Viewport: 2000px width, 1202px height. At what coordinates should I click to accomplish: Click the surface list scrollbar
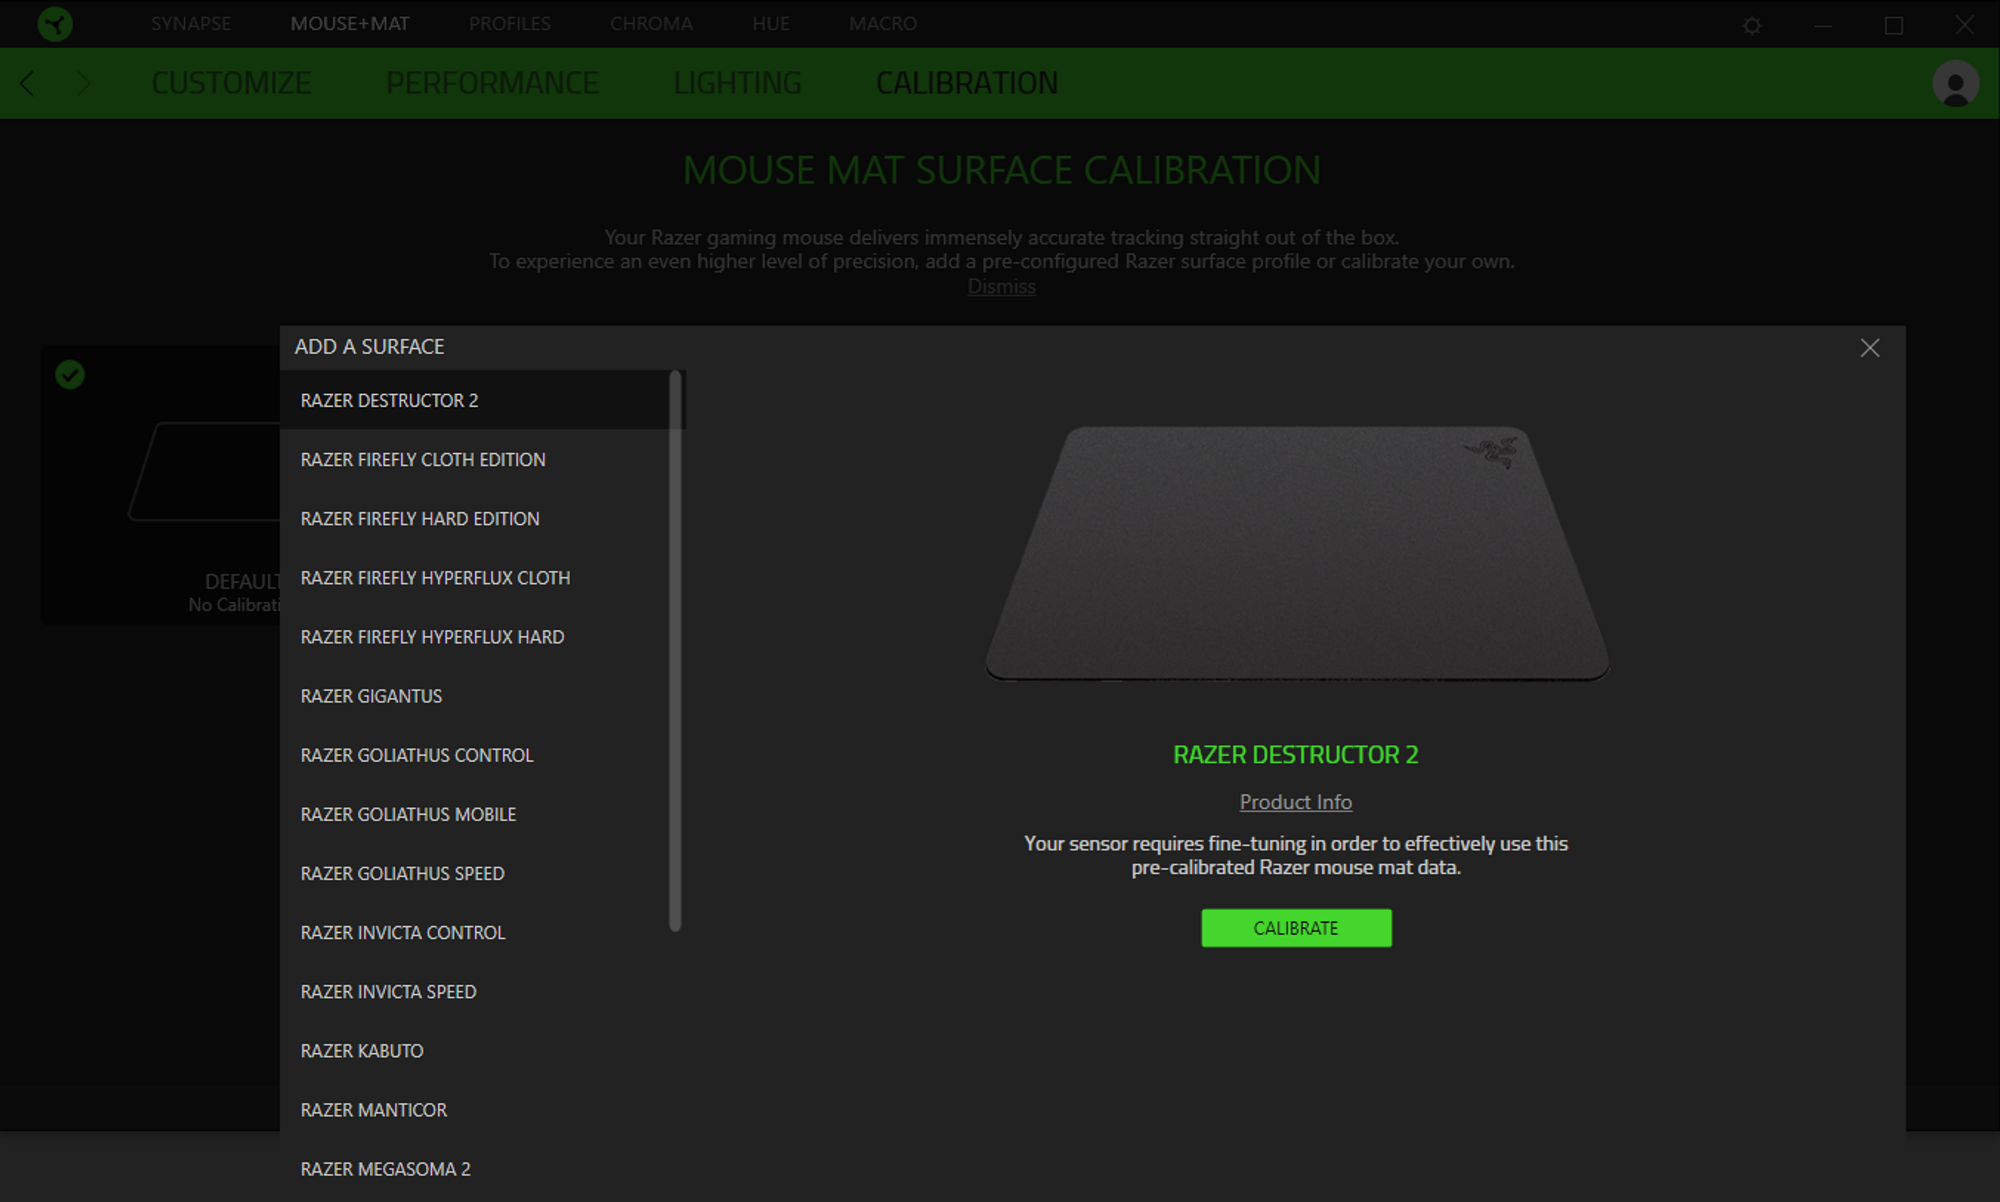[x=675, y=651]
